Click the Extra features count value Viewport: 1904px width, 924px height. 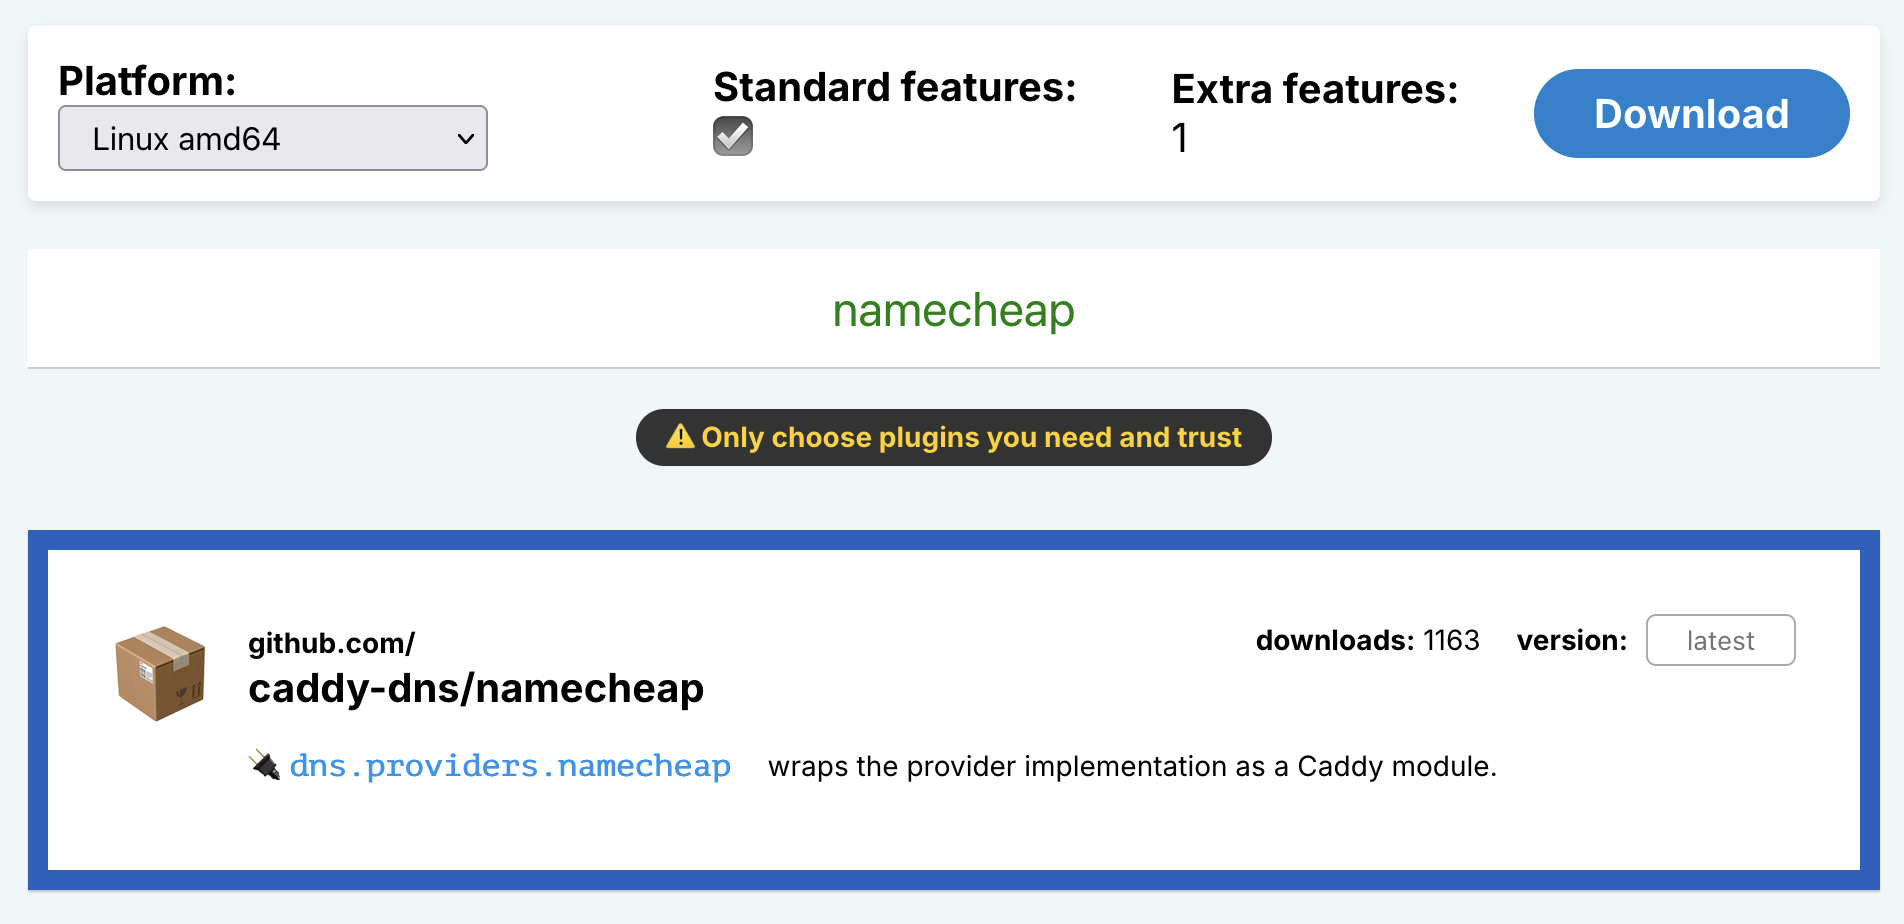pyautogui.click(x=1180, y=138)
